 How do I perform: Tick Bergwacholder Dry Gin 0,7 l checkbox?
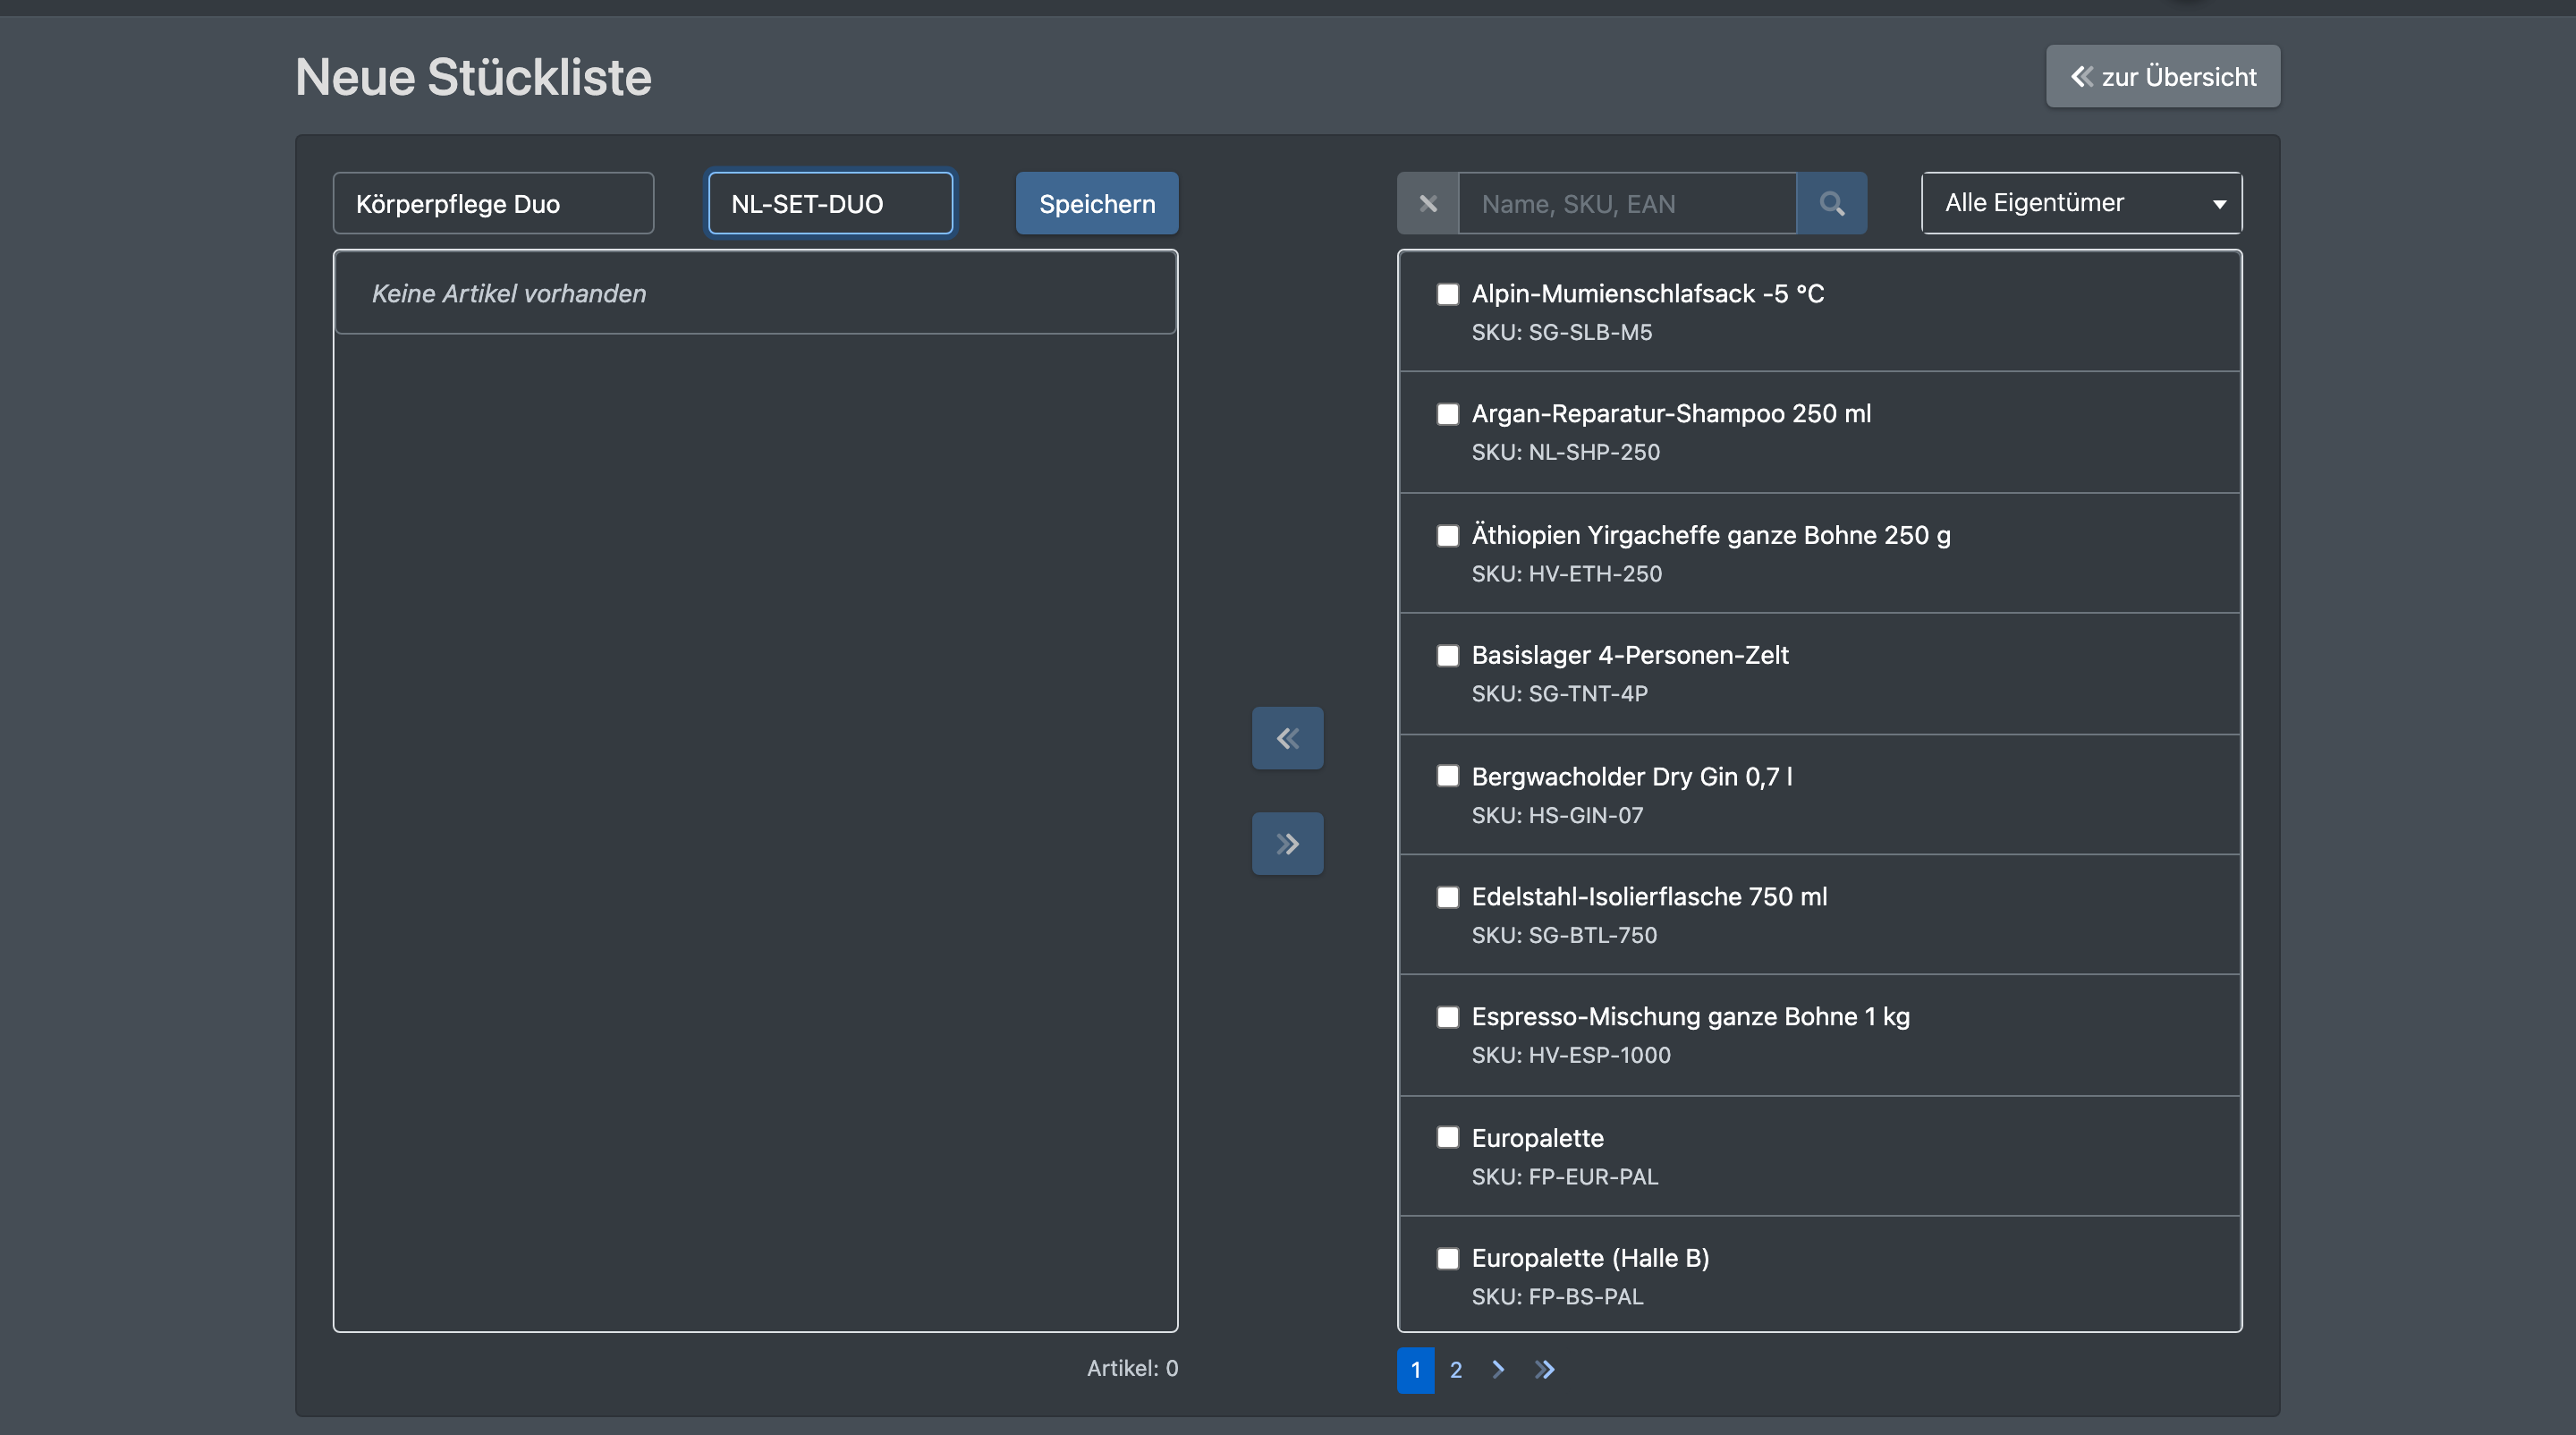pos(1447,776)
